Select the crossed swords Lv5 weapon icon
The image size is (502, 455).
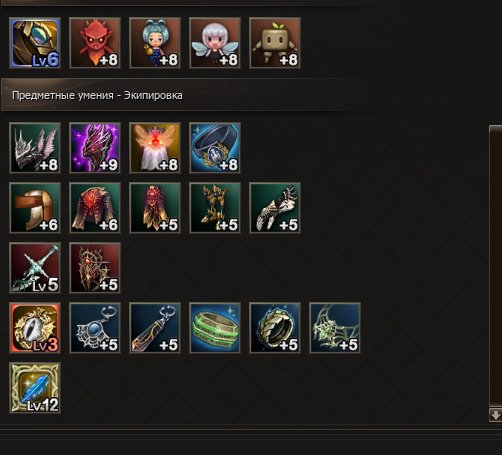coord(35,268)
